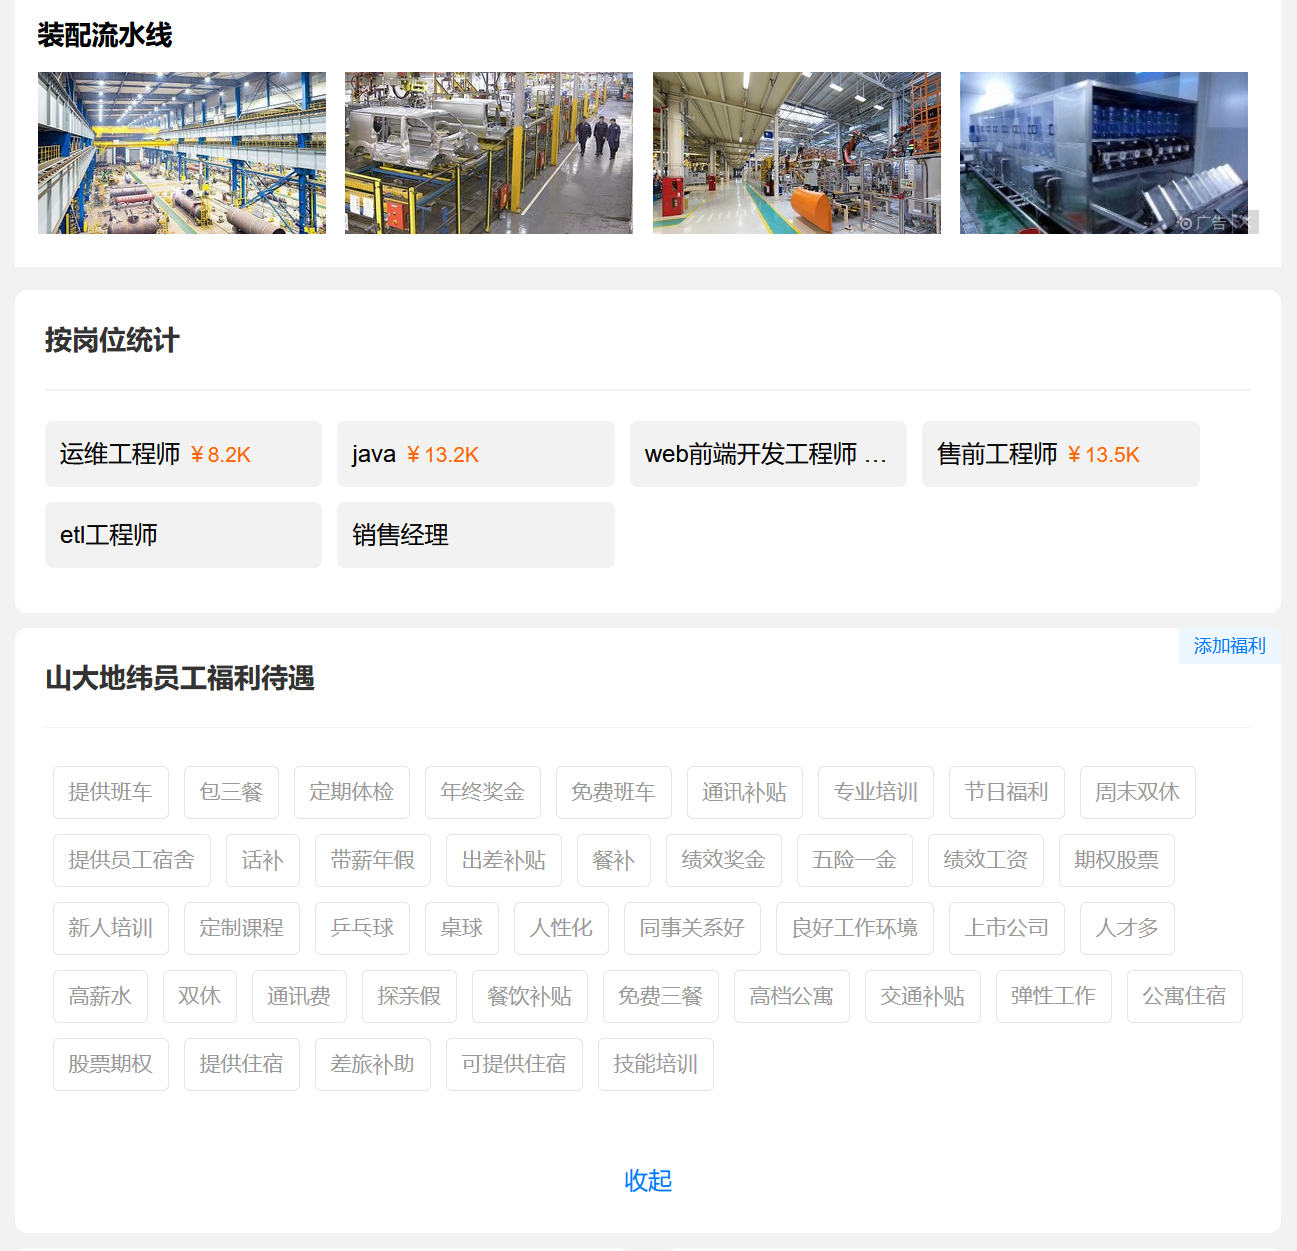Choose the 周末双休 benefit tag

click(x=1137, y=793)
